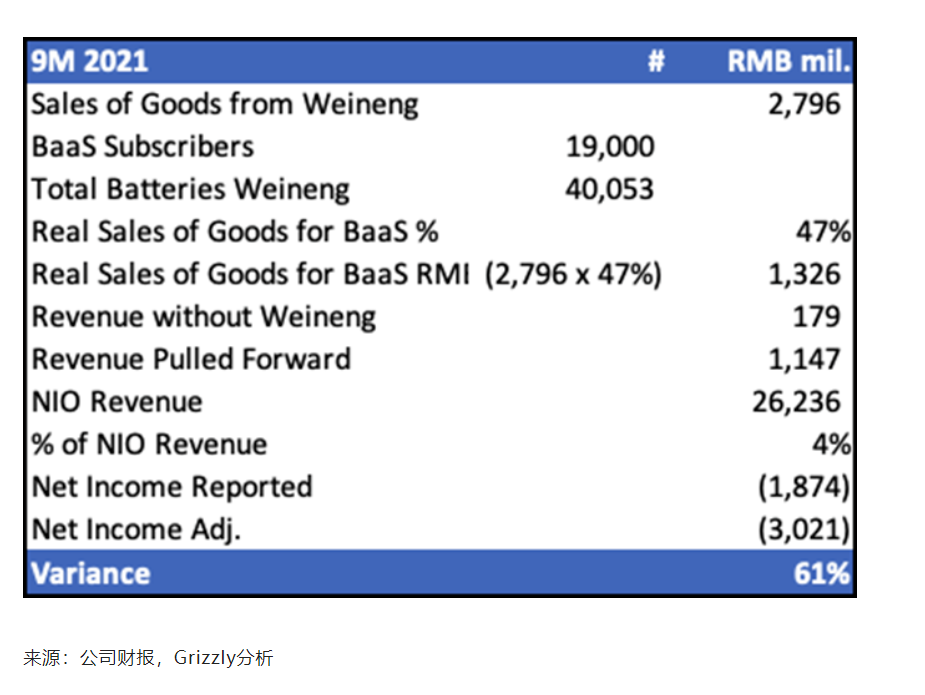The image size is (925, 695).
Task: Click the 'NIO Revenue' row label
Action: (117, 402)
